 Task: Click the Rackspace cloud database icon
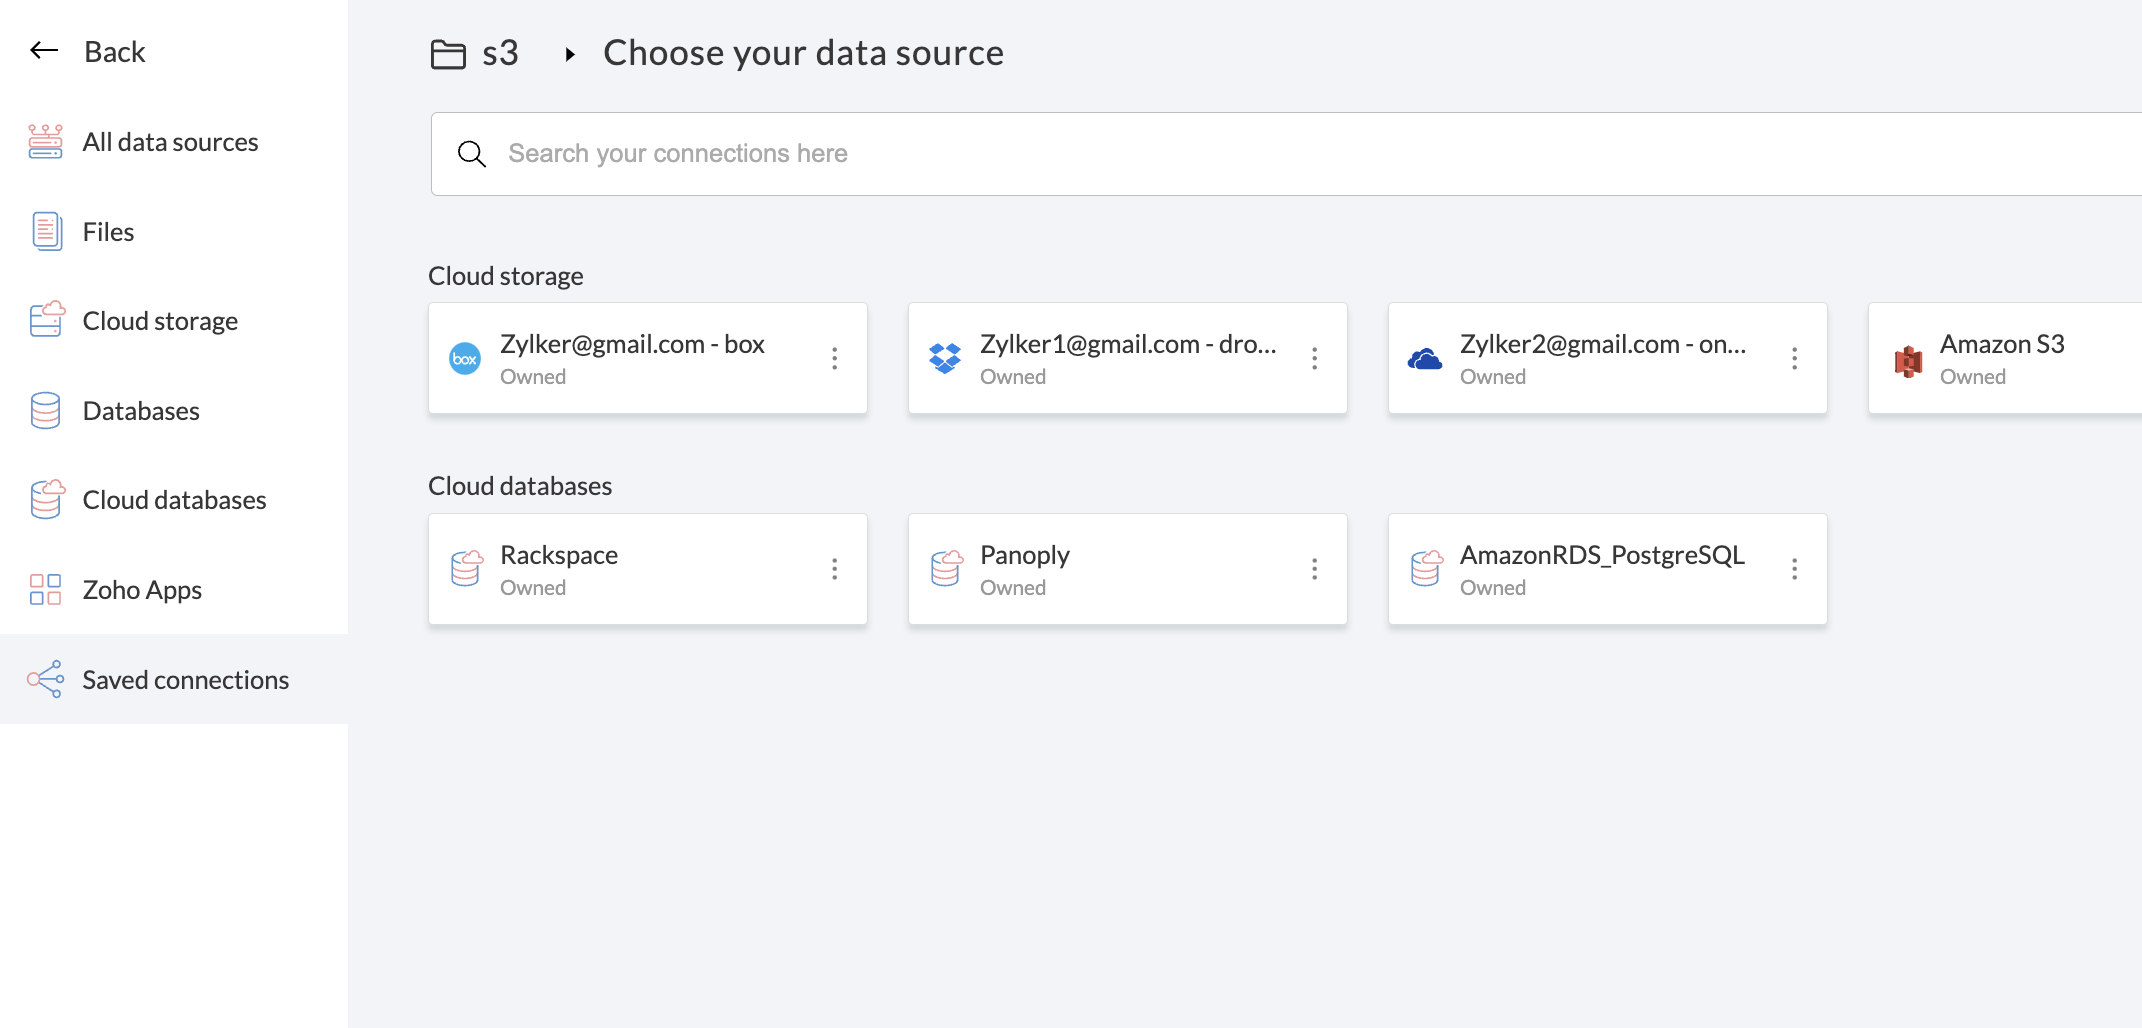466,568
